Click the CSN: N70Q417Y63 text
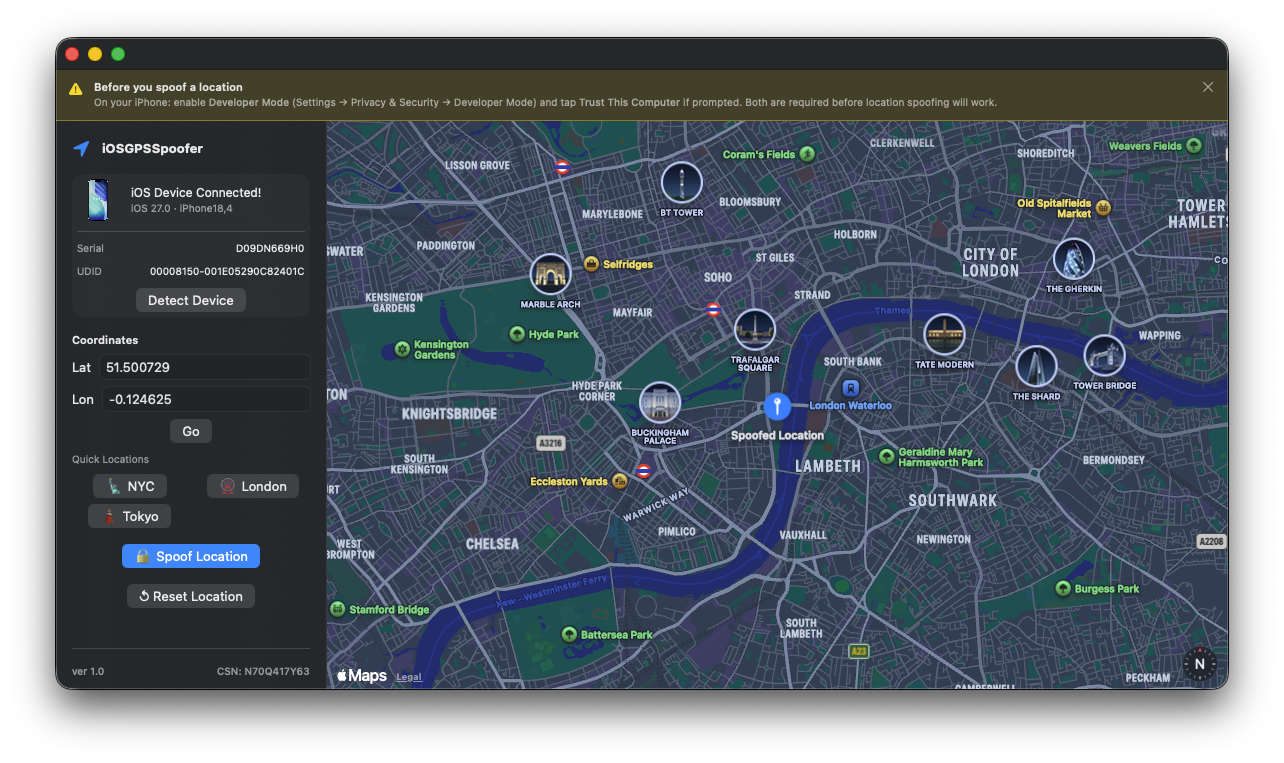 click(263, 671)
